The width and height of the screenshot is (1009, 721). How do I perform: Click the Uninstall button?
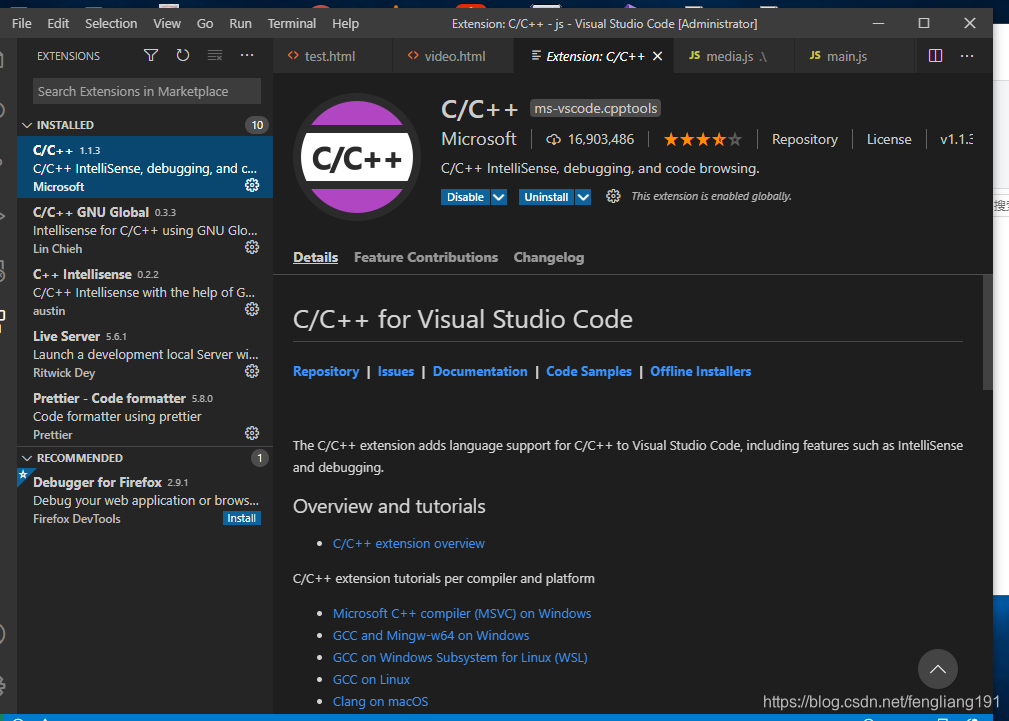point(546,197)
